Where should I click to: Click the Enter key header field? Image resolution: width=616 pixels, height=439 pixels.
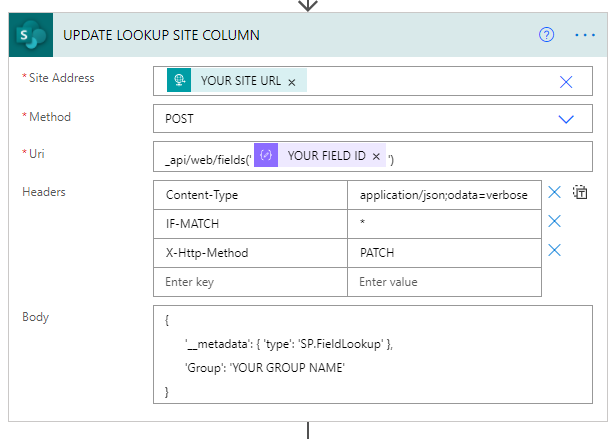point(250,282)
